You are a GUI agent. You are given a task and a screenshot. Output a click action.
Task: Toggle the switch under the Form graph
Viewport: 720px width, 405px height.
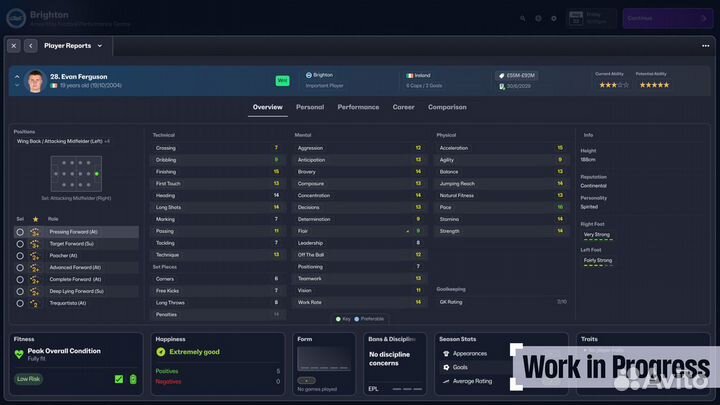pos(306,381)
